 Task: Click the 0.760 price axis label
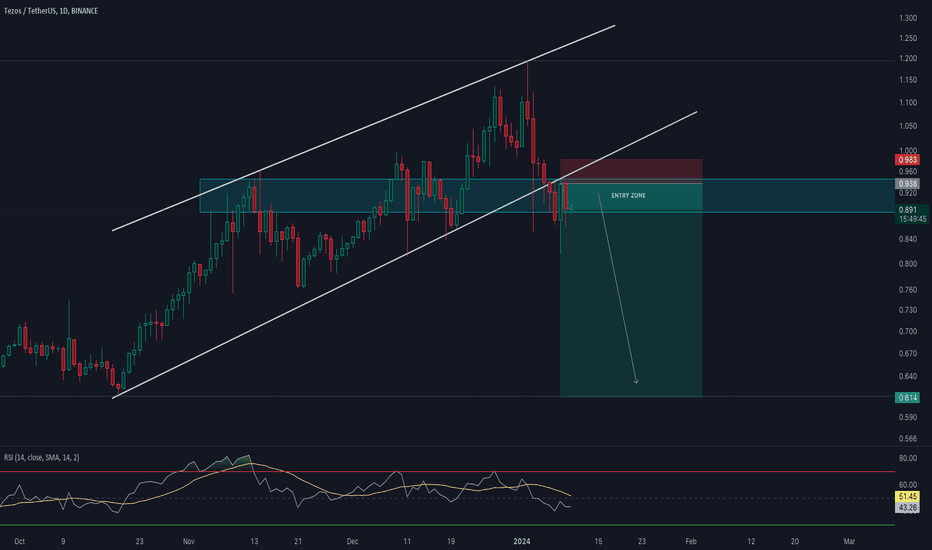pos(908,290)
